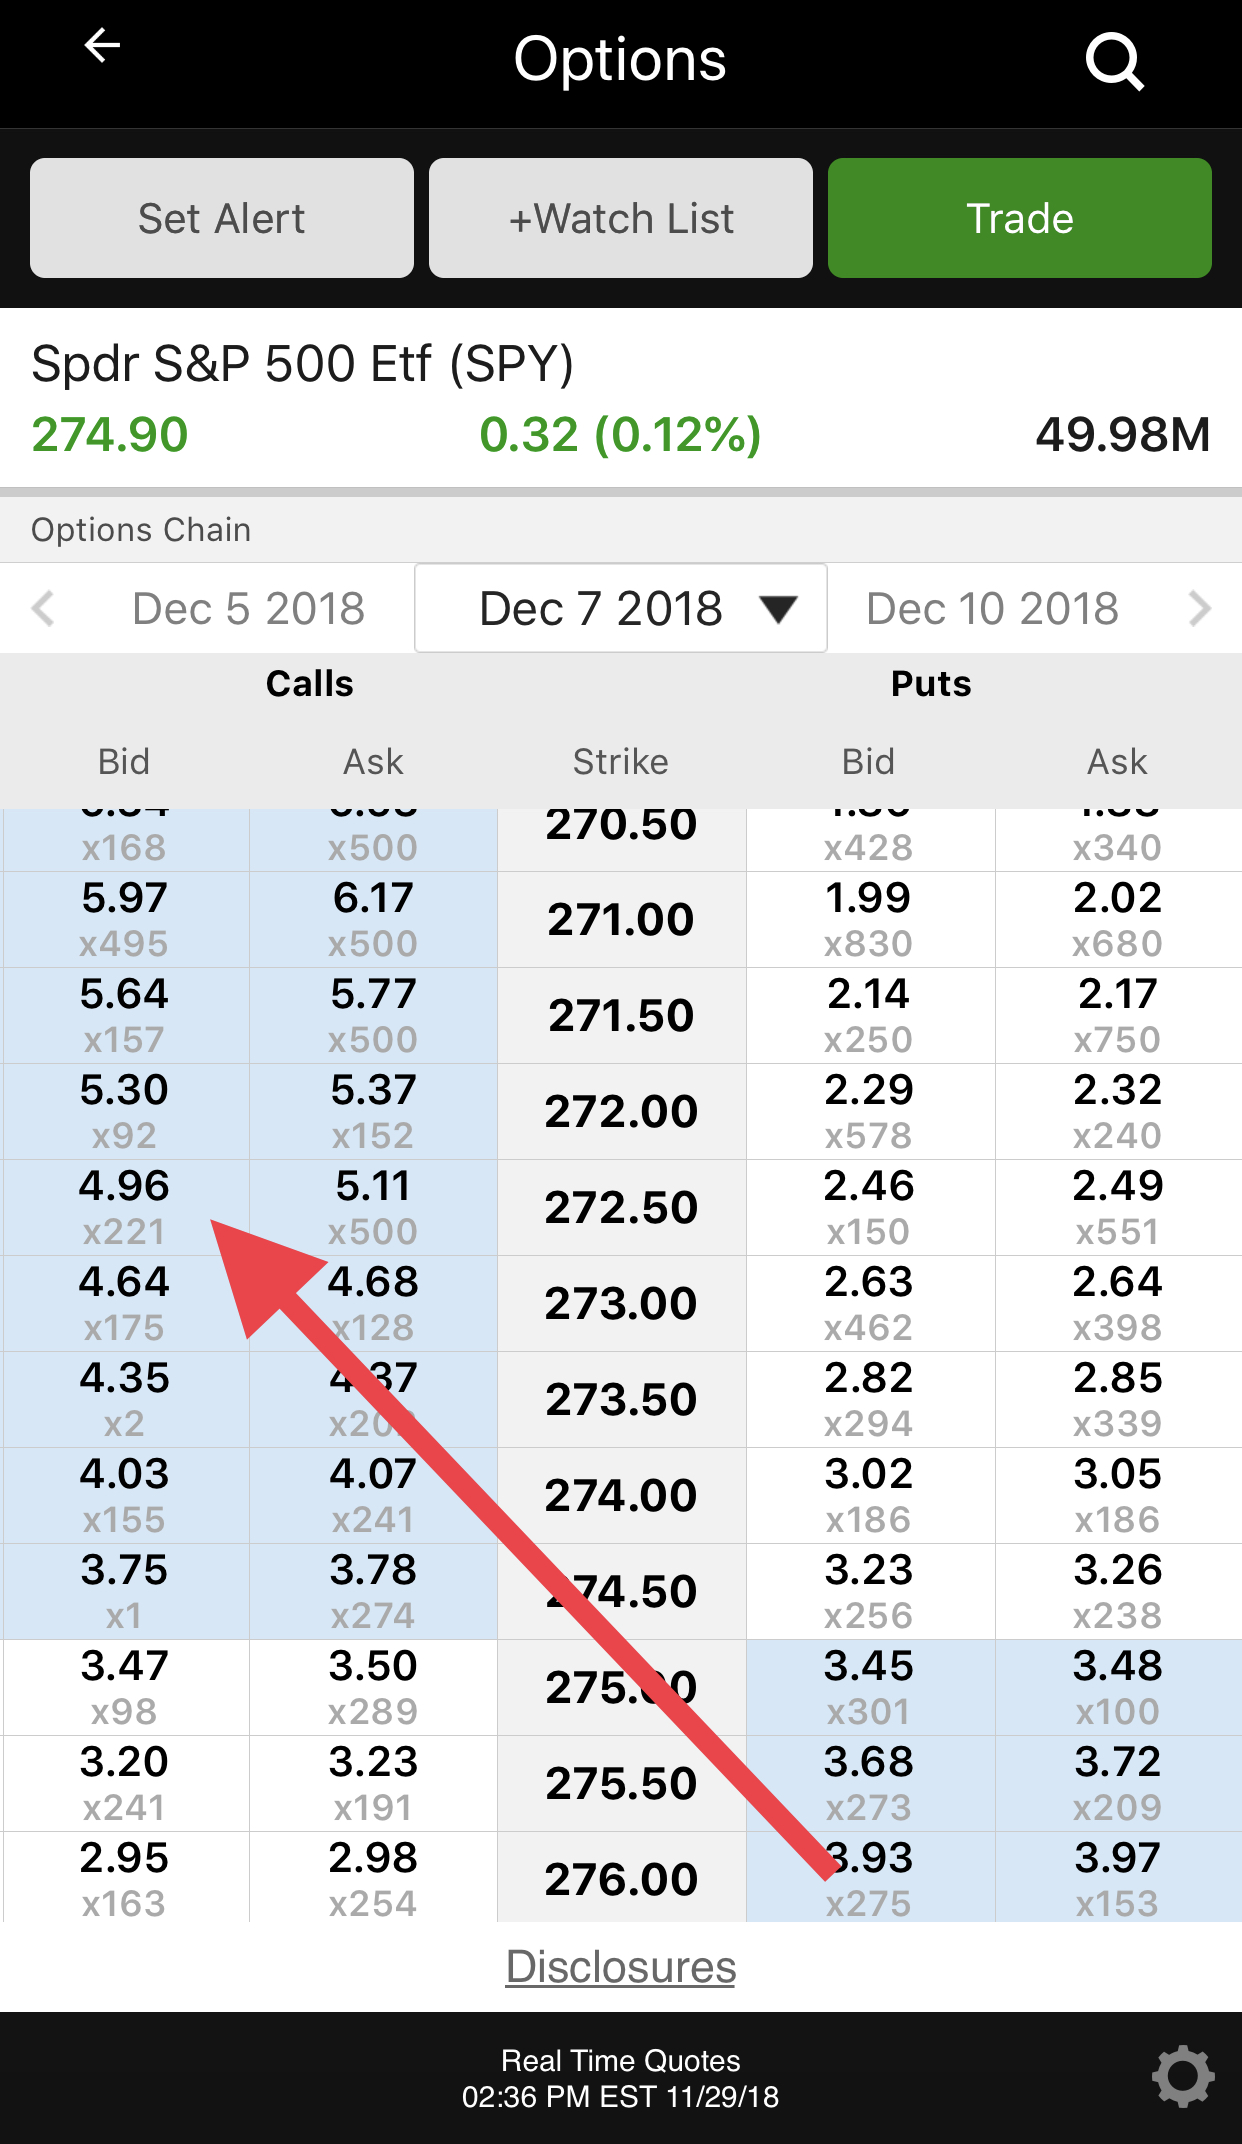
Task: Open search with the magnifier icon
Action: (1114, 62)
